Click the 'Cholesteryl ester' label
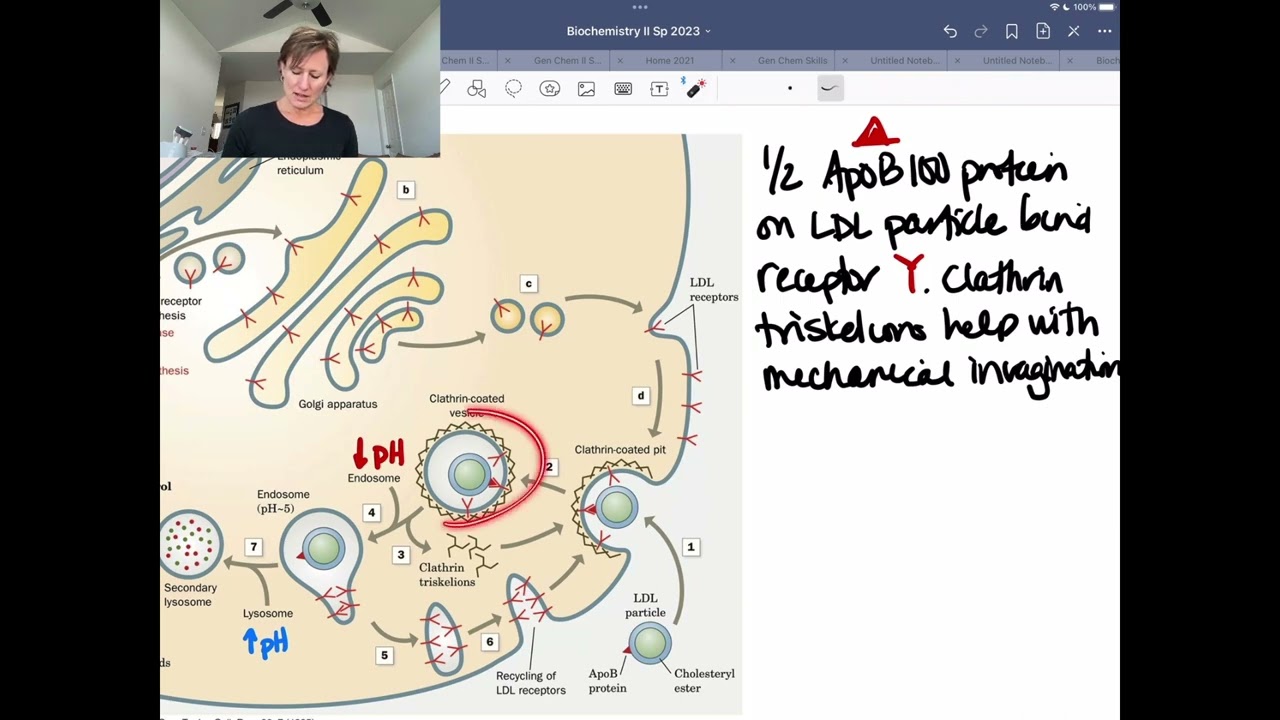 (x=704, y=681)
